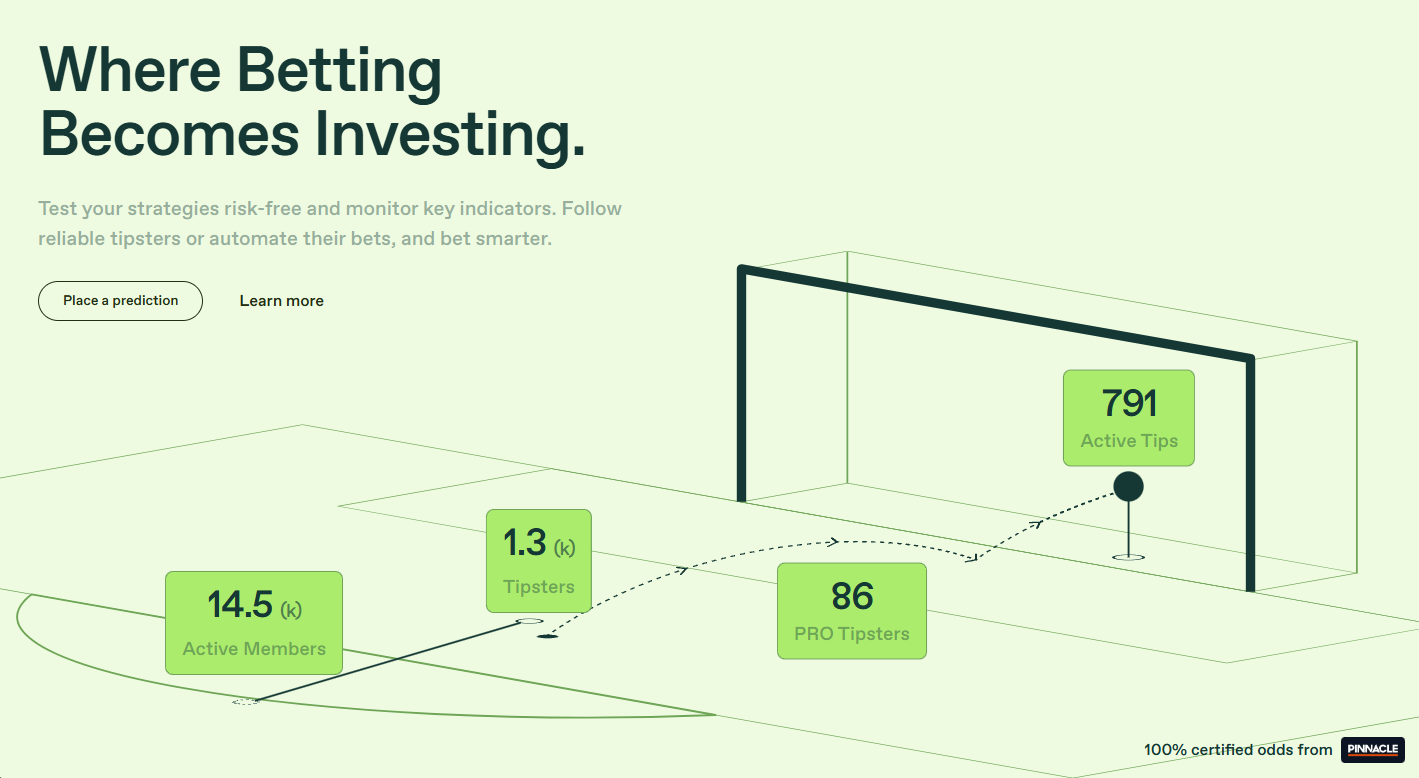Screen dimensions: 1419x778
Task: Click the goal's dark crossbar
Action: [x=995, y=312]
